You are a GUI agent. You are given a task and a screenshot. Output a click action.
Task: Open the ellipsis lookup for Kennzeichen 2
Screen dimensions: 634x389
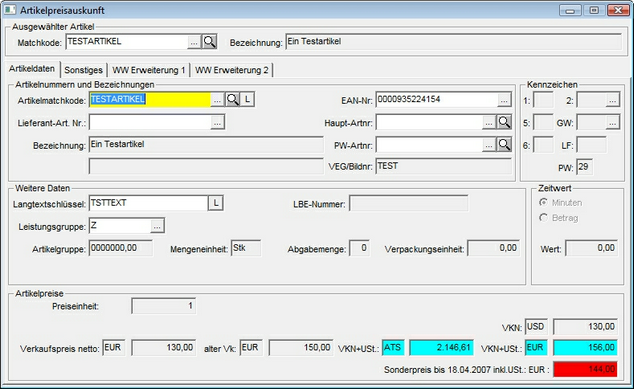[x=613, y=100]
